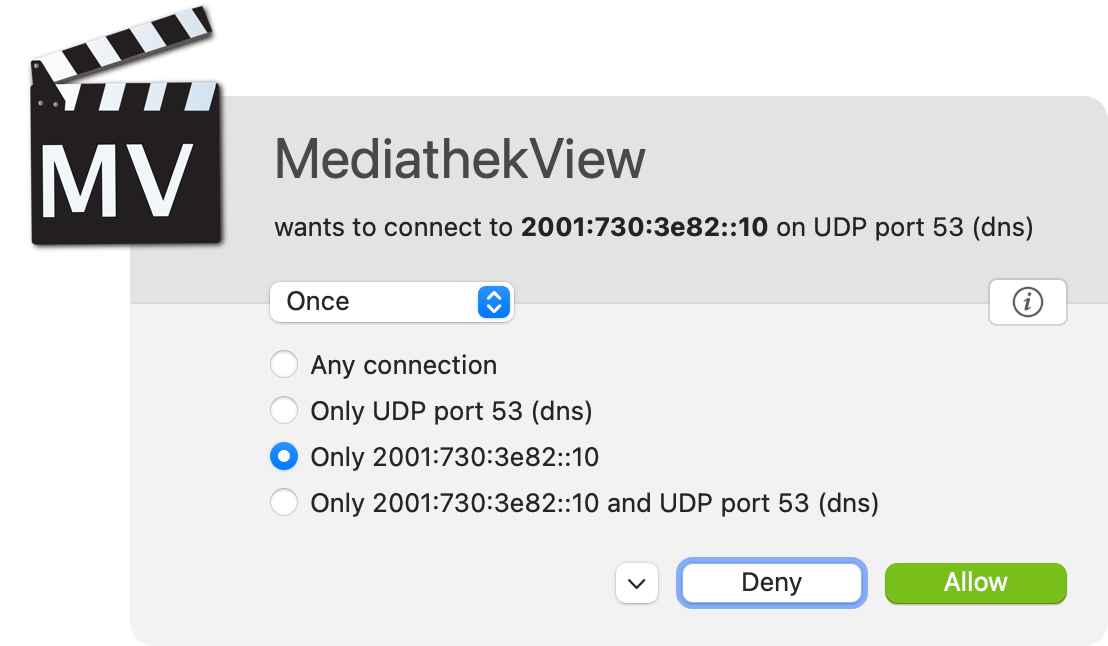
Task: Select the "Only 2001:730:3e82::10" radio button
Action: pos(284,457)
